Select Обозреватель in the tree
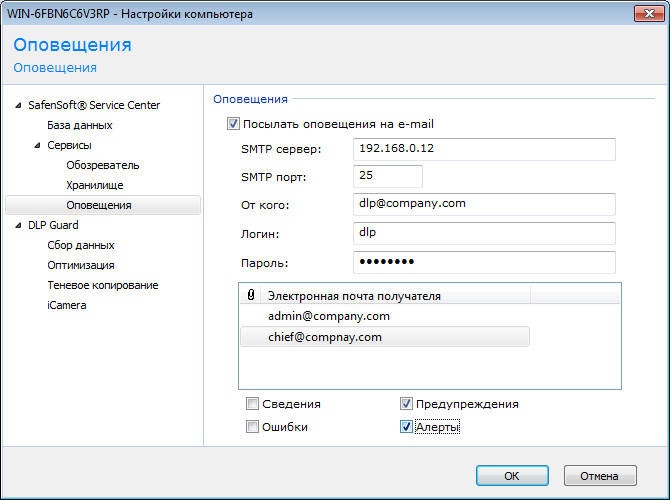Screen dimensions: 670x500 (102, 165)
